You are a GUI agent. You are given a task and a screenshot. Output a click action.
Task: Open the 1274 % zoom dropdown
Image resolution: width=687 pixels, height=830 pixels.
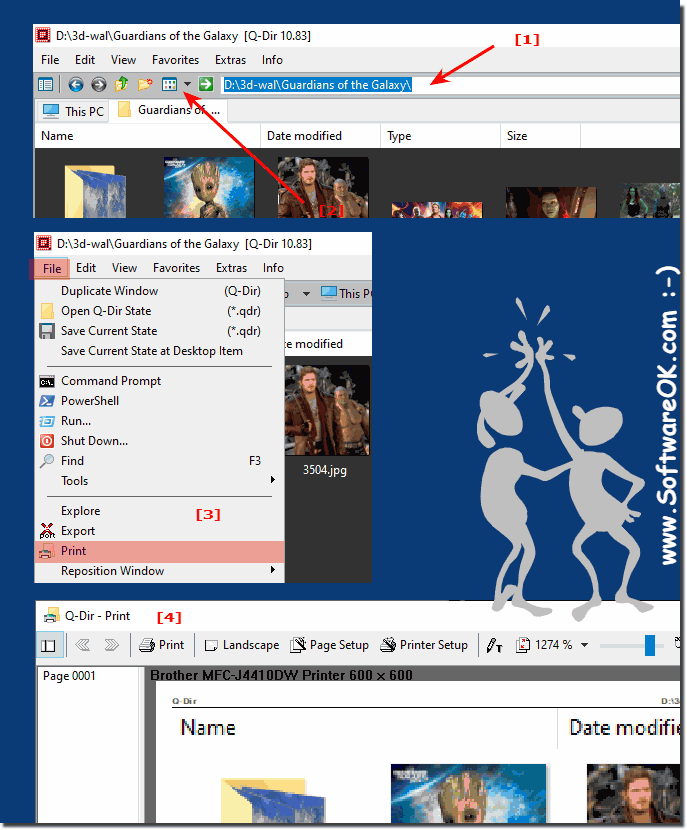584,645
